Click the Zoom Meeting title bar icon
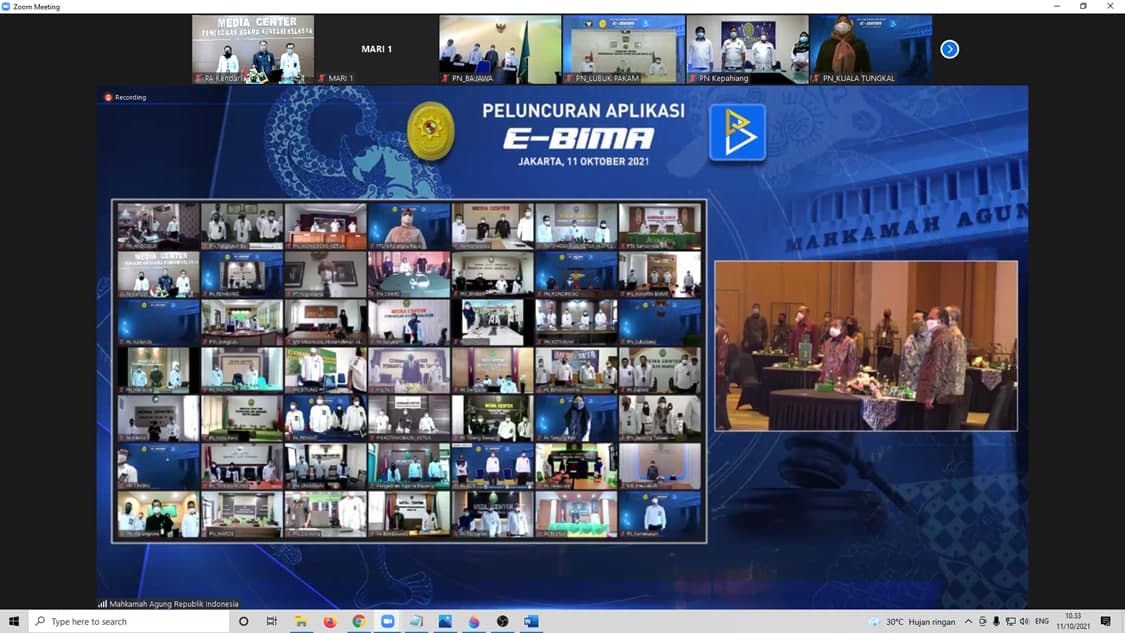The width and height of the screenshot is (1125, 633). [x=6, y=6]
